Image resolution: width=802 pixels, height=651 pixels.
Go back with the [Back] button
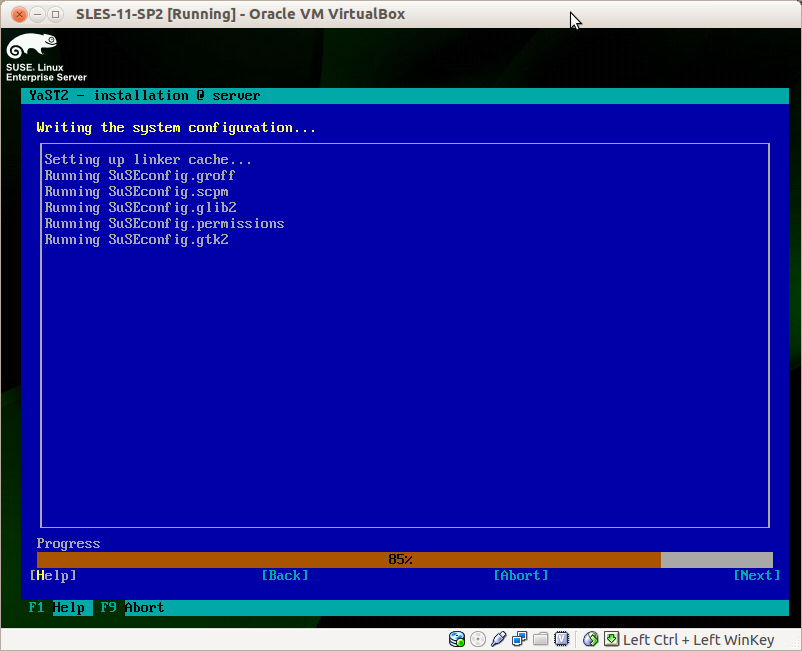coord(285,576)
